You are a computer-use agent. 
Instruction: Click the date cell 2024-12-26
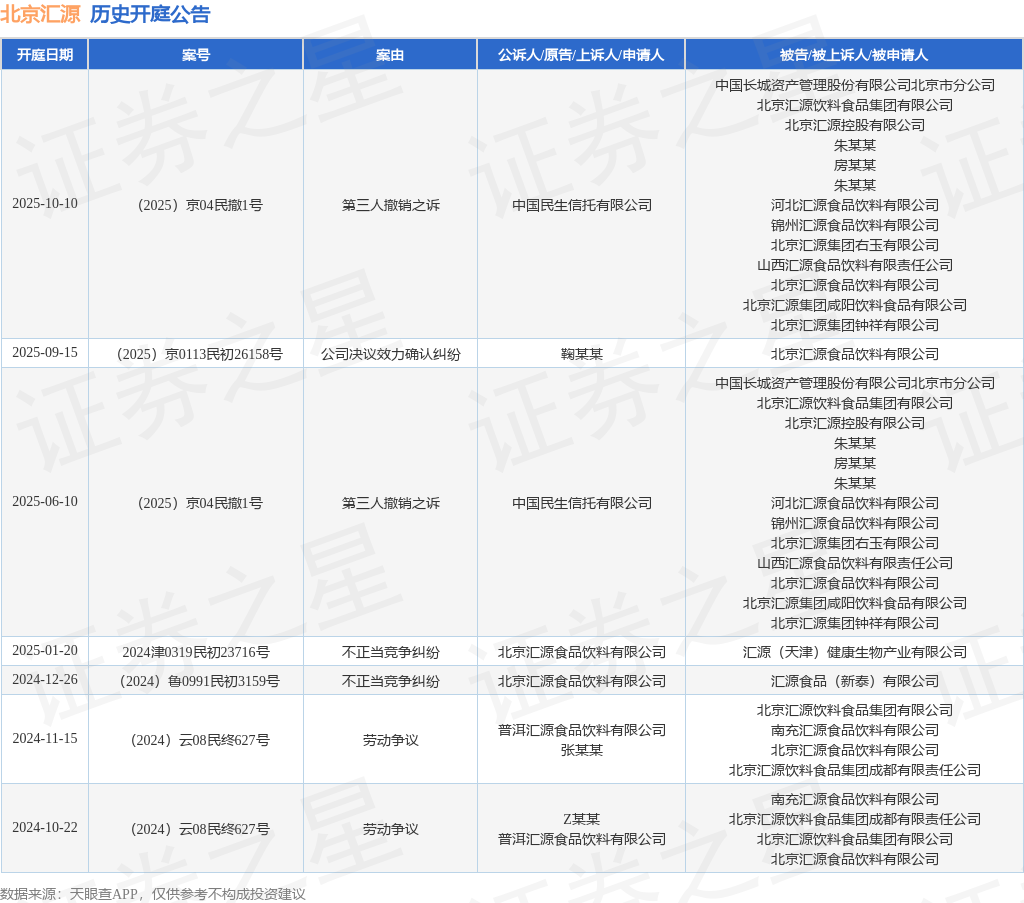44,680
